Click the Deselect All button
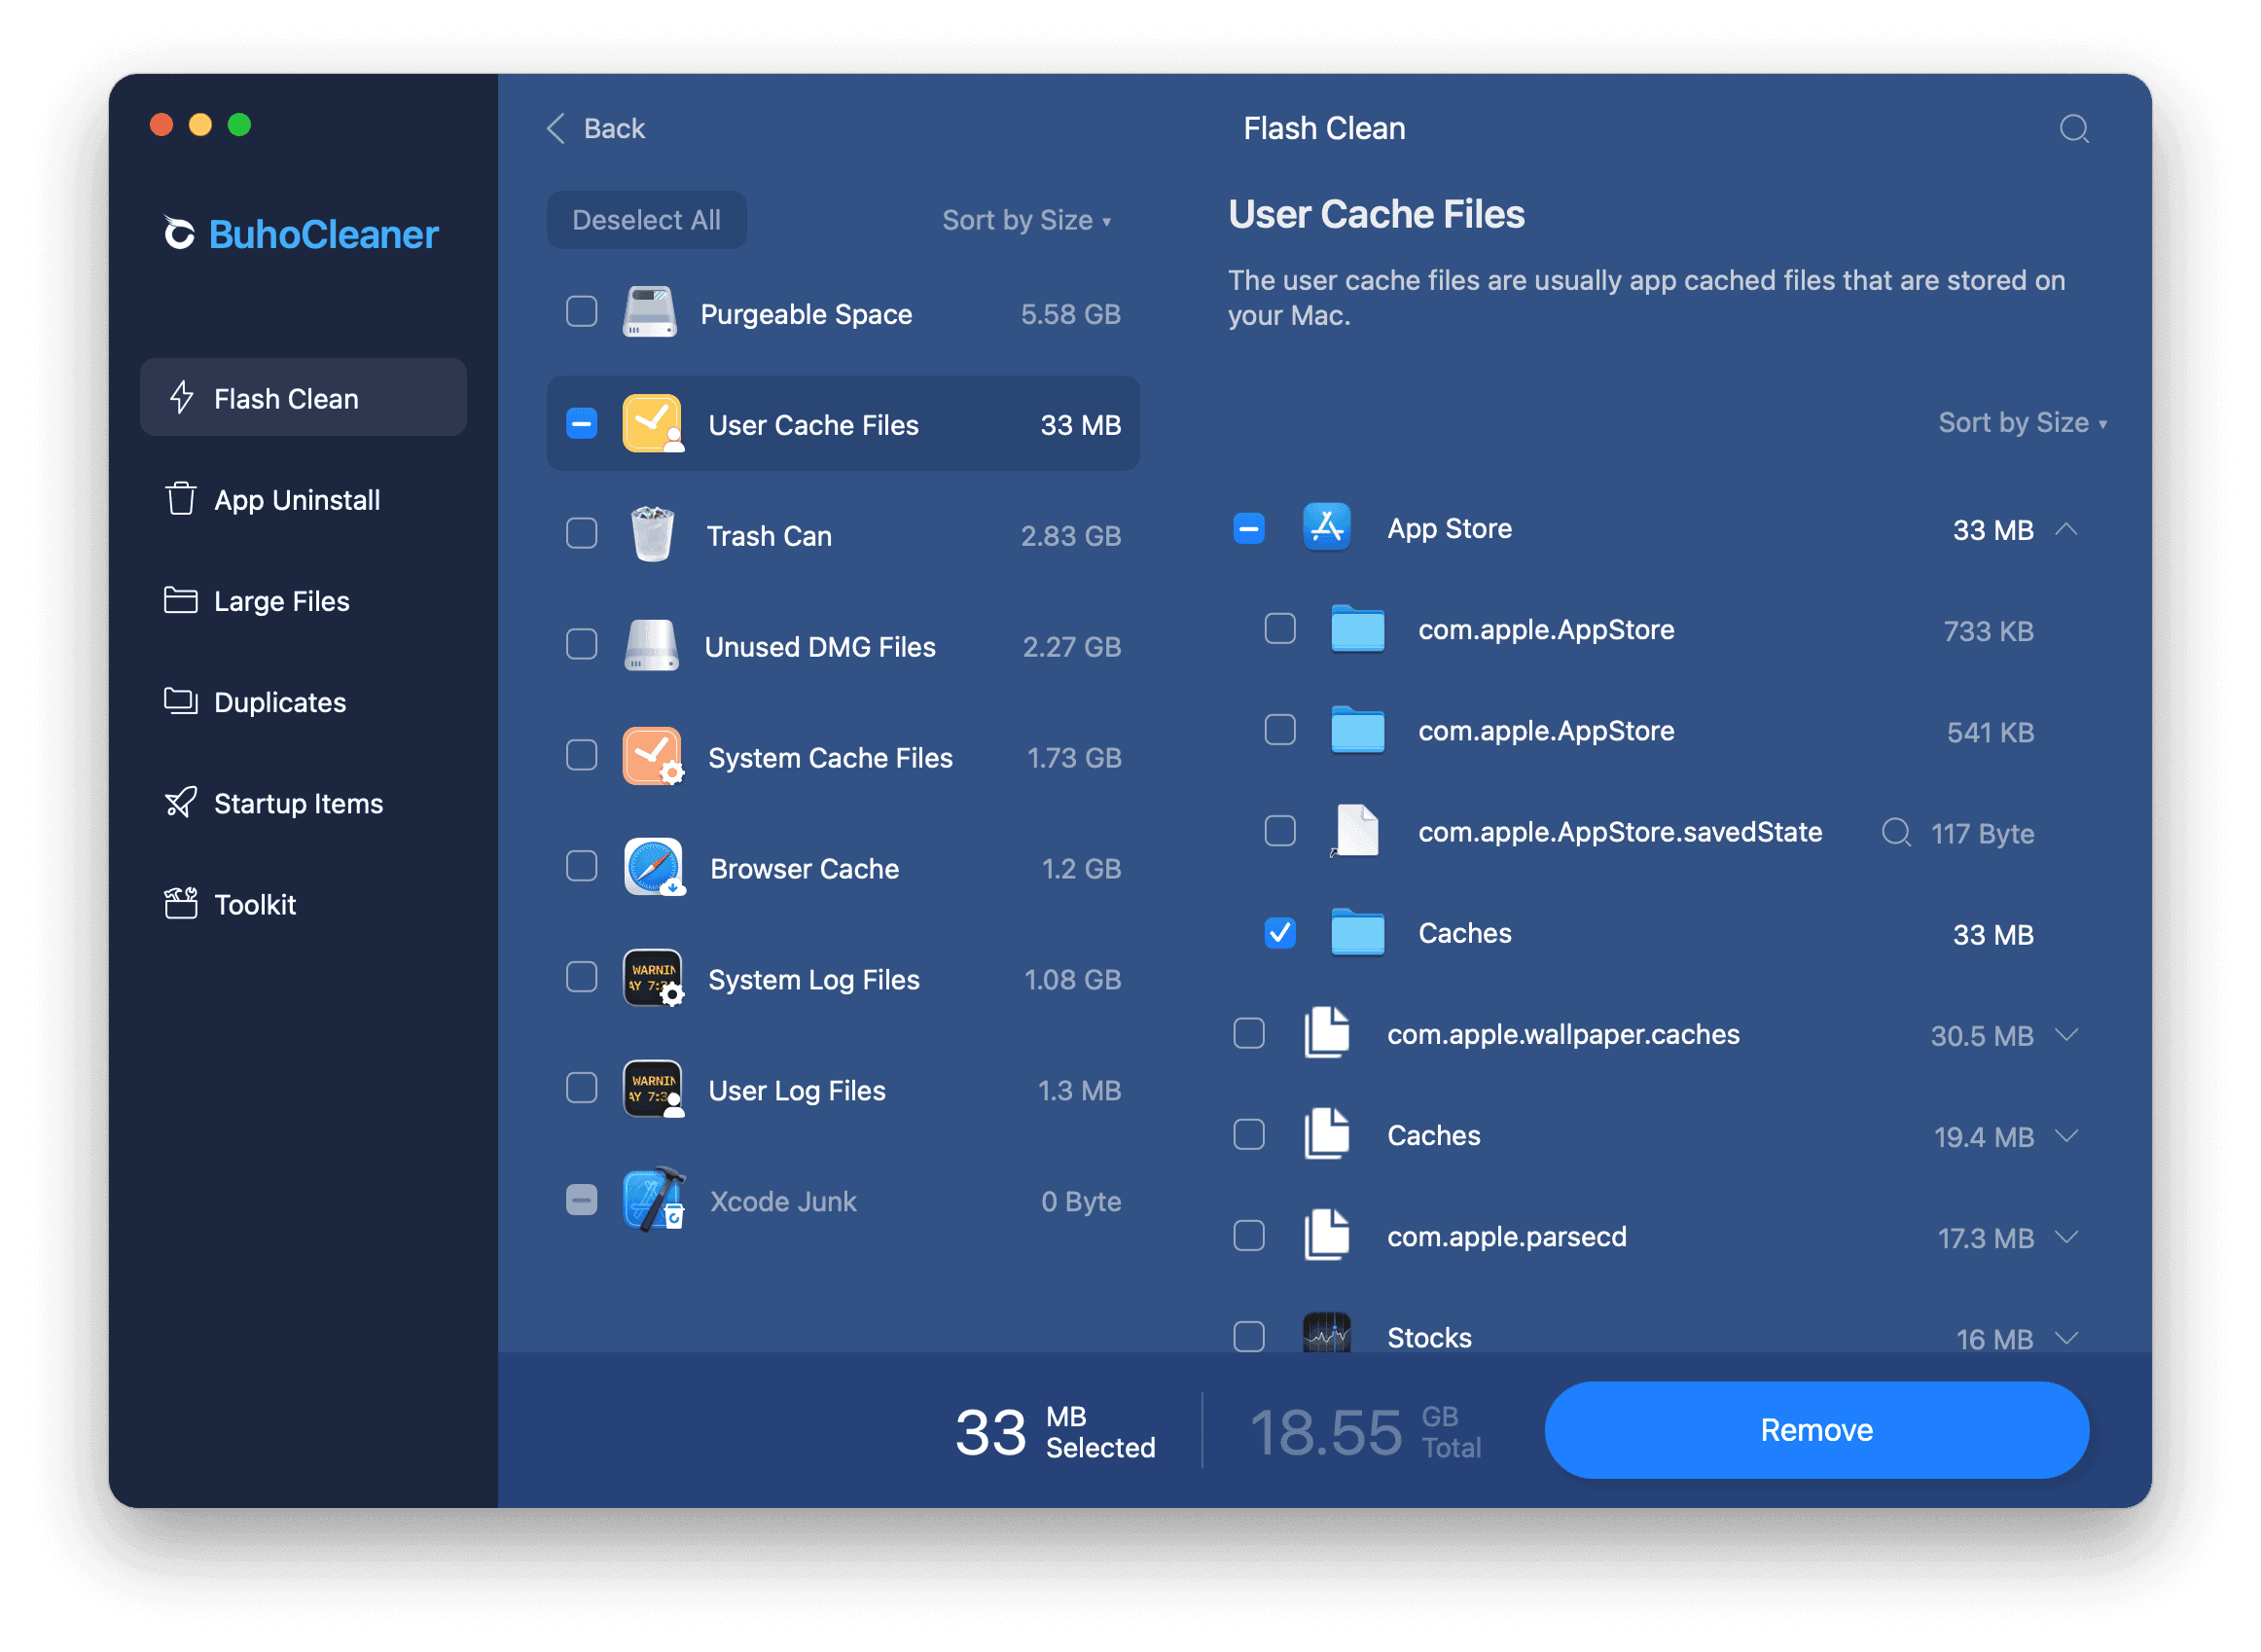The height and width of the screenshot is (1652, 2261). (x=646, y=220)
